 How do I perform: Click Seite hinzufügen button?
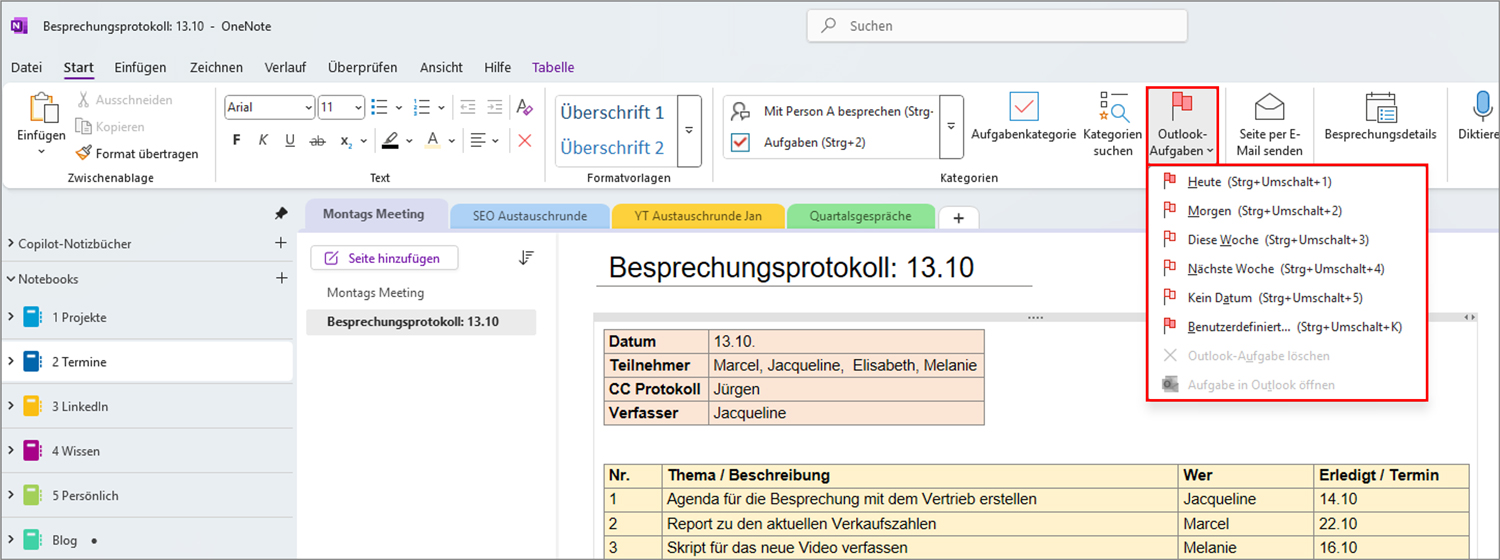click(384, 258)
